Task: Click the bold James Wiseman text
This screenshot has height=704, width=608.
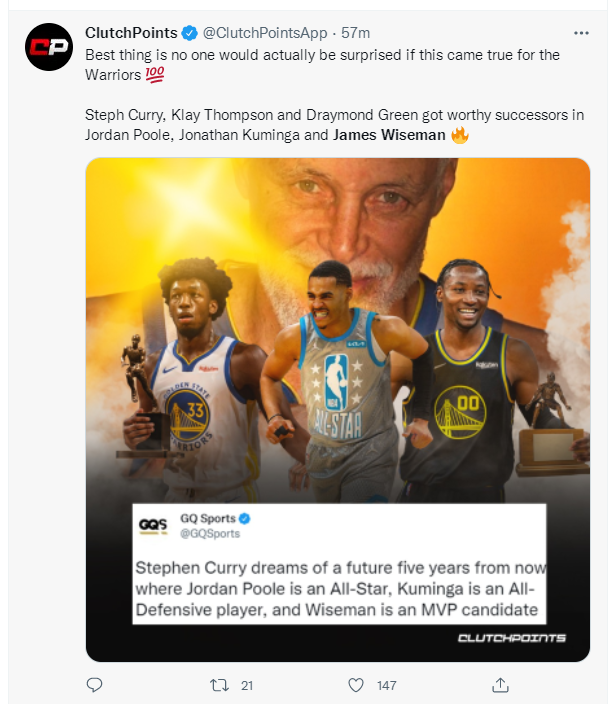Action: 389,135
